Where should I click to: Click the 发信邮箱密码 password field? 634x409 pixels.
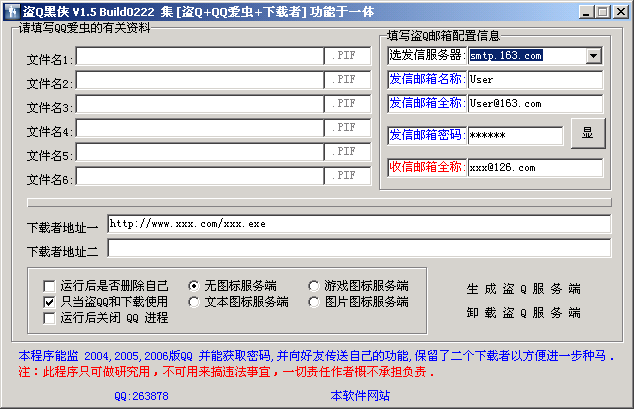click(515, 135)
